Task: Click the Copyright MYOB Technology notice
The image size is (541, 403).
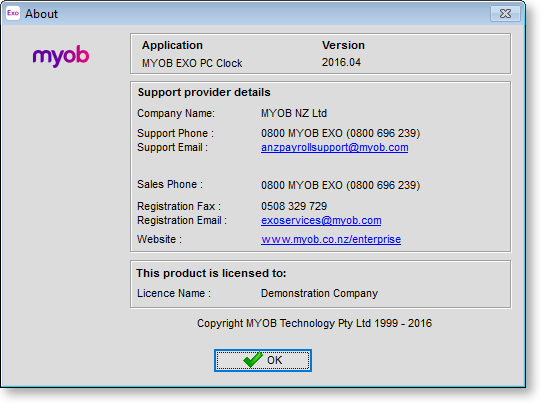Action: (x=314, y=323)
